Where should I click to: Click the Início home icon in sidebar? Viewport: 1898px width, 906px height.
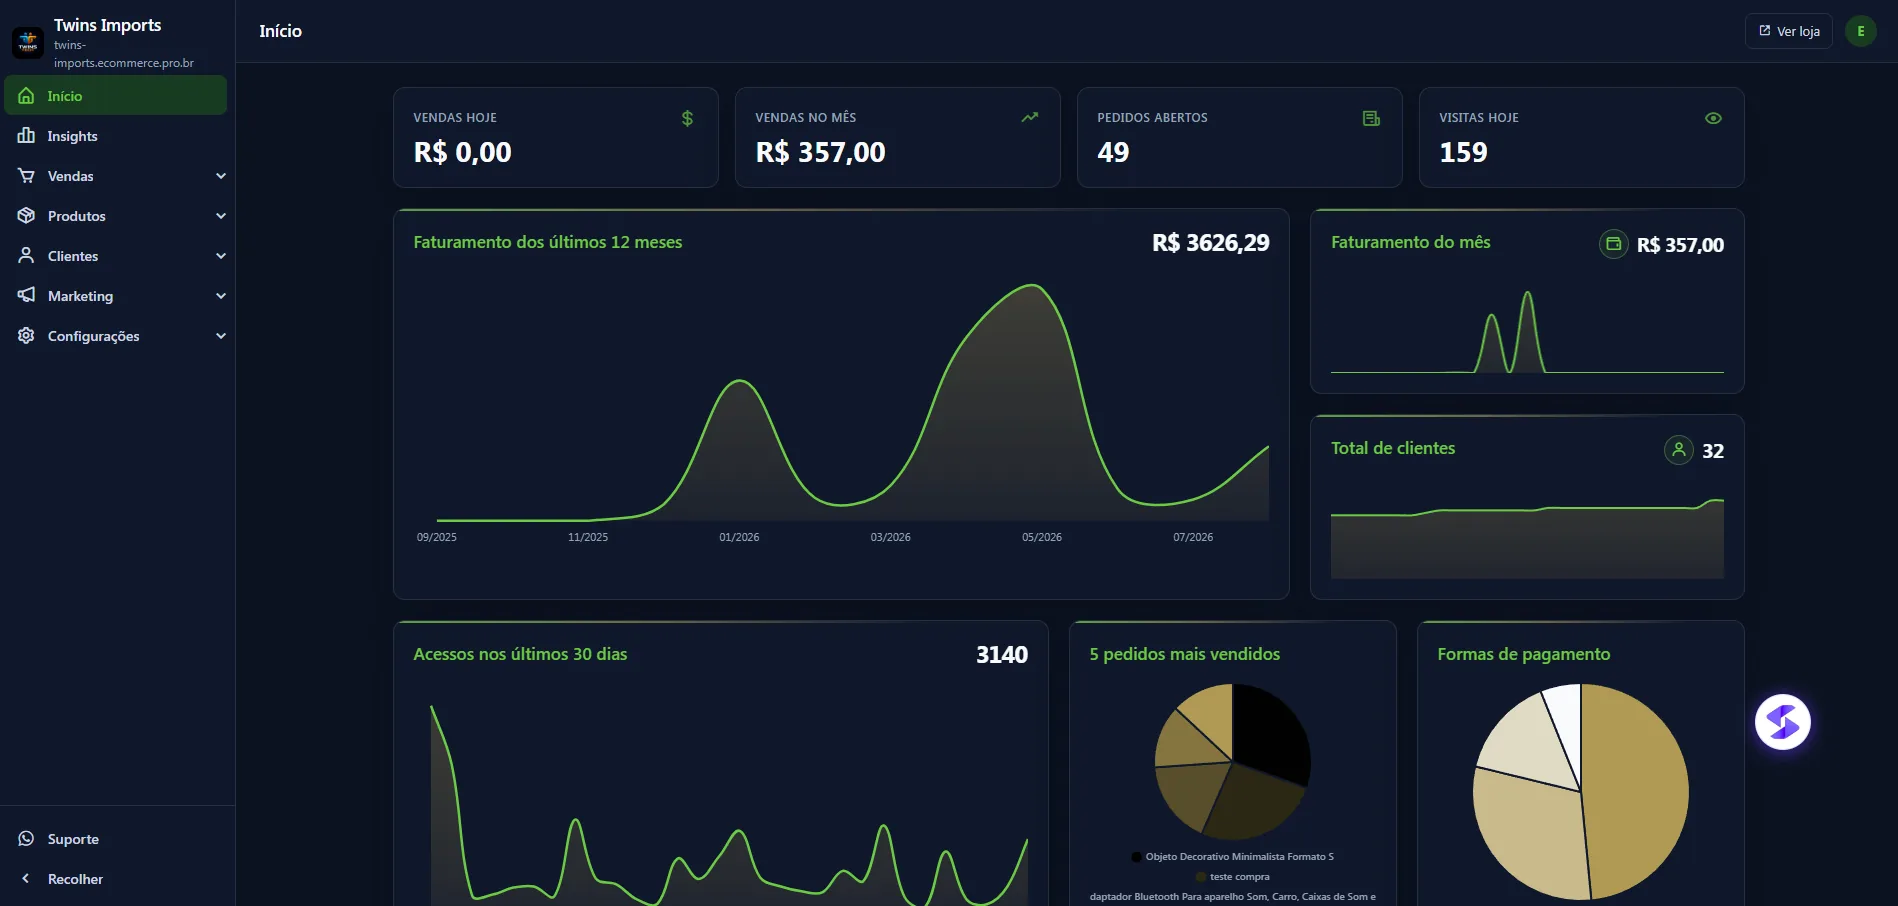click(27, 96)
